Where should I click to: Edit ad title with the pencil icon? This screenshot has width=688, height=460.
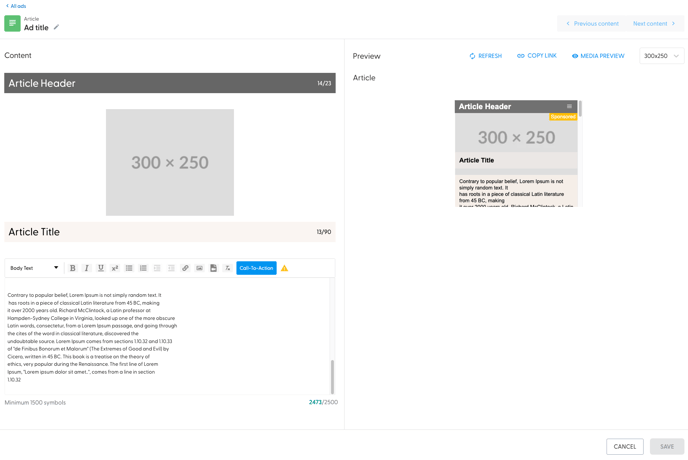tap(56, 28)
